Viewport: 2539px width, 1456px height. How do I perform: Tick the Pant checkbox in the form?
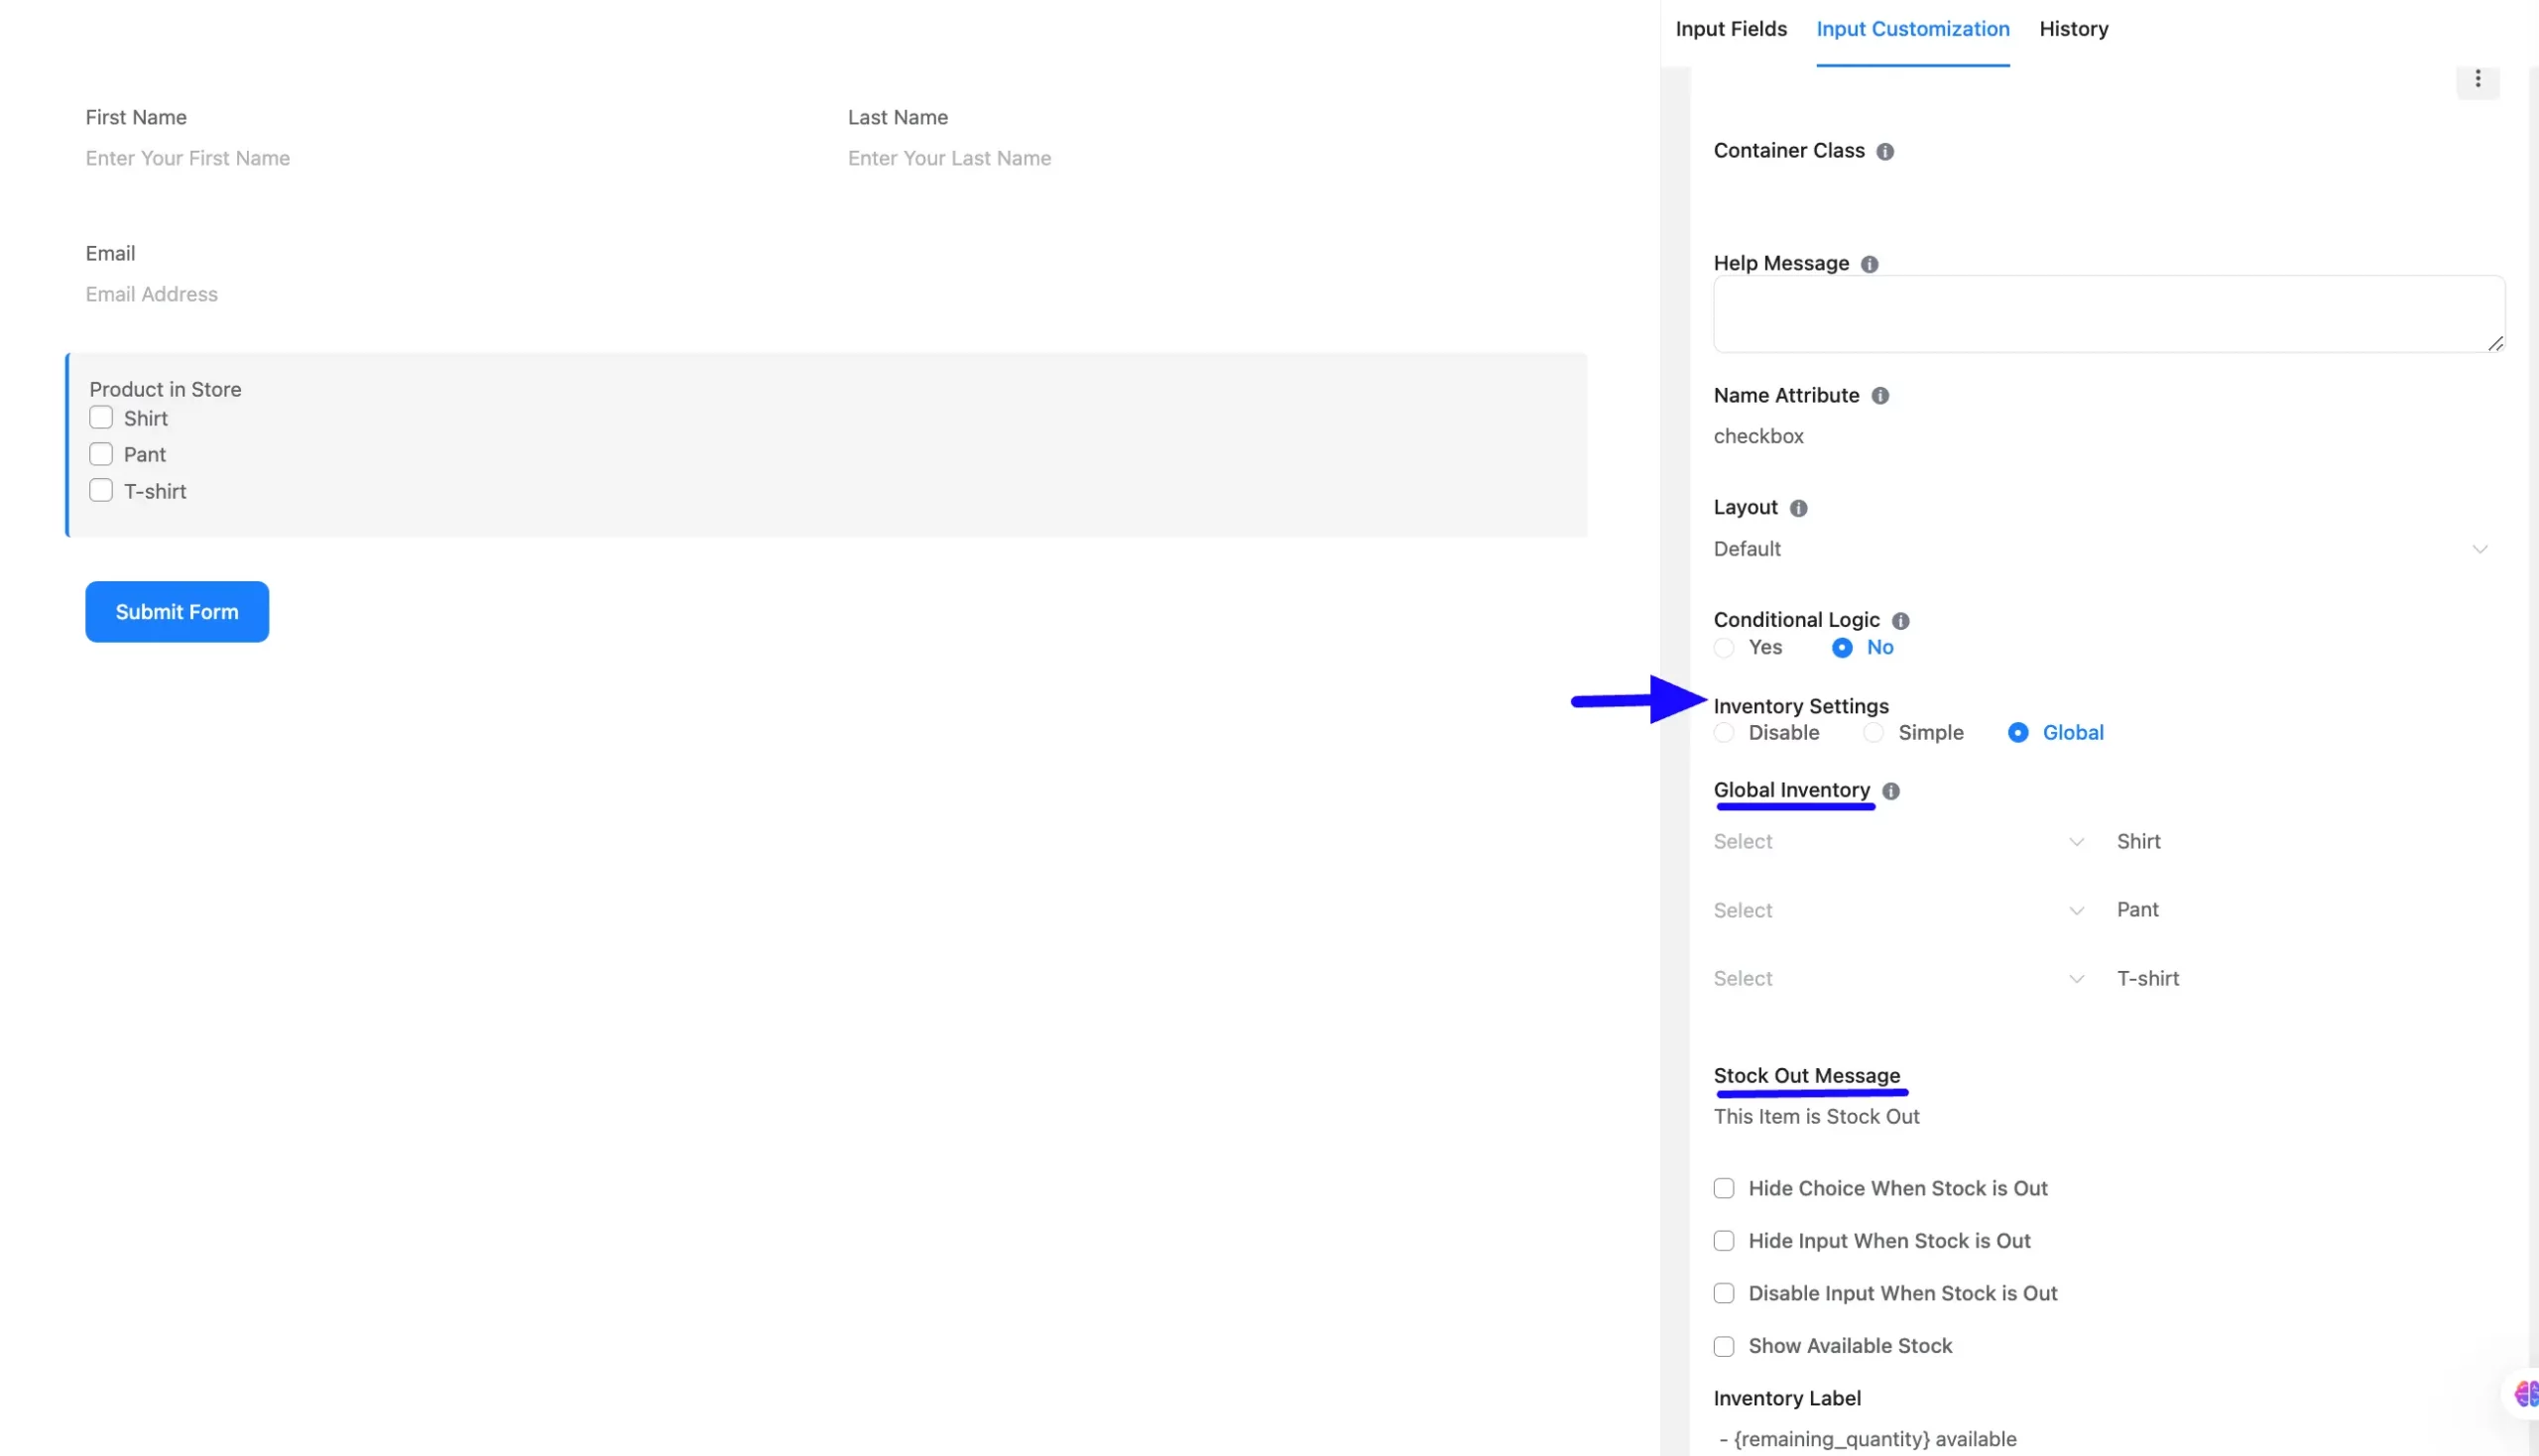(101, 454)
